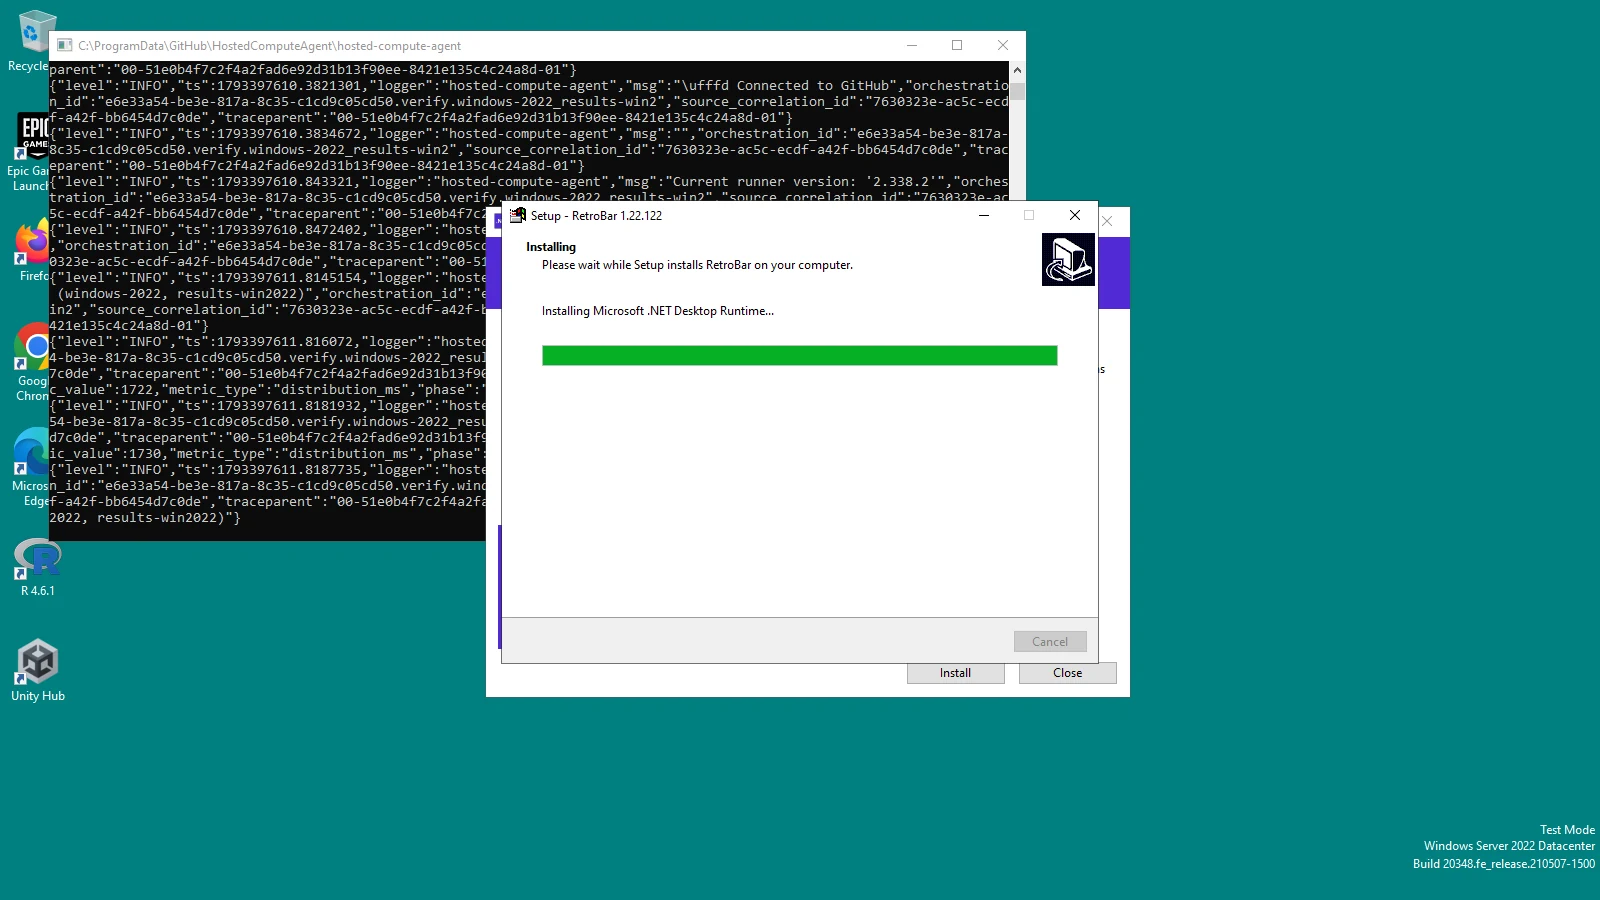This screenshot has width=1600, height=900.
Task: Maximize the hosted-compute-agent console window
Action: click(x=957, y=45)
